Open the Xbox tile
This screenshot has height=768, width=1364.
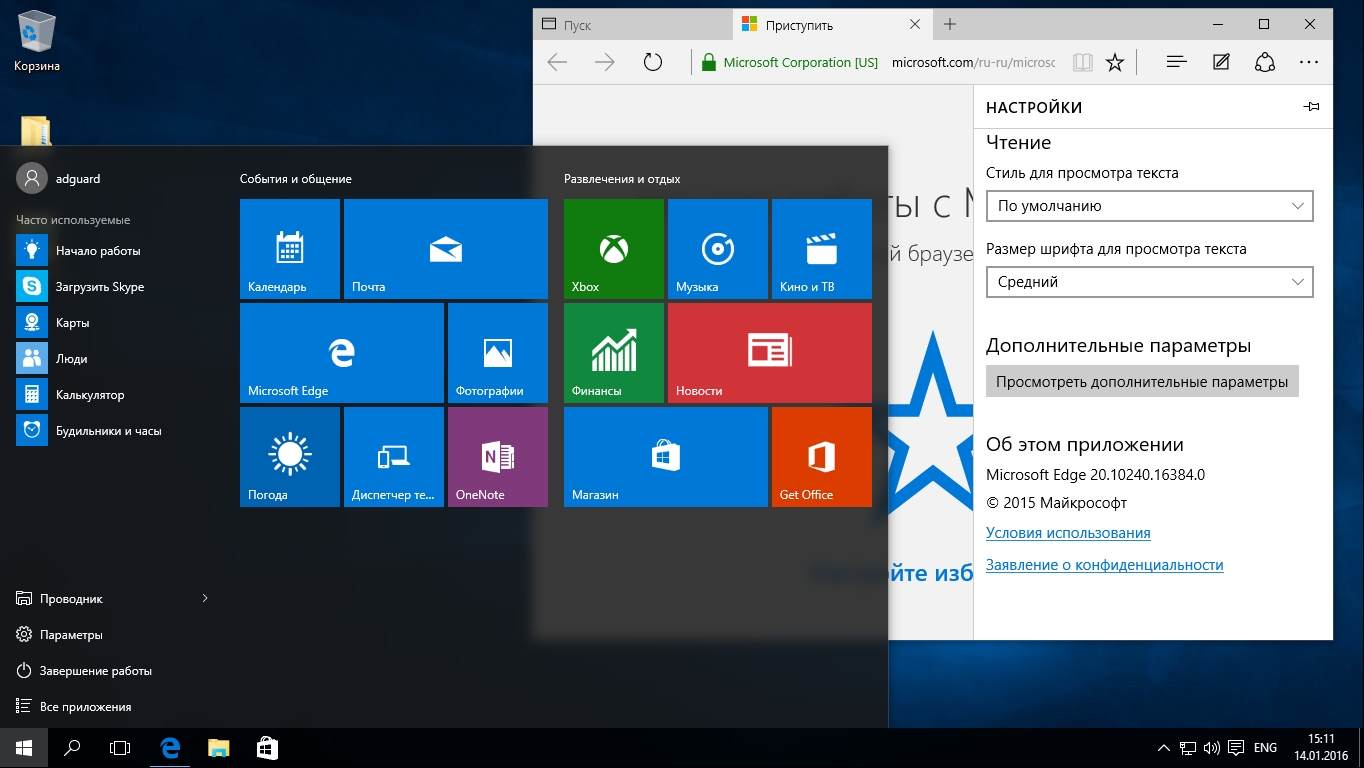coord(614,249)
